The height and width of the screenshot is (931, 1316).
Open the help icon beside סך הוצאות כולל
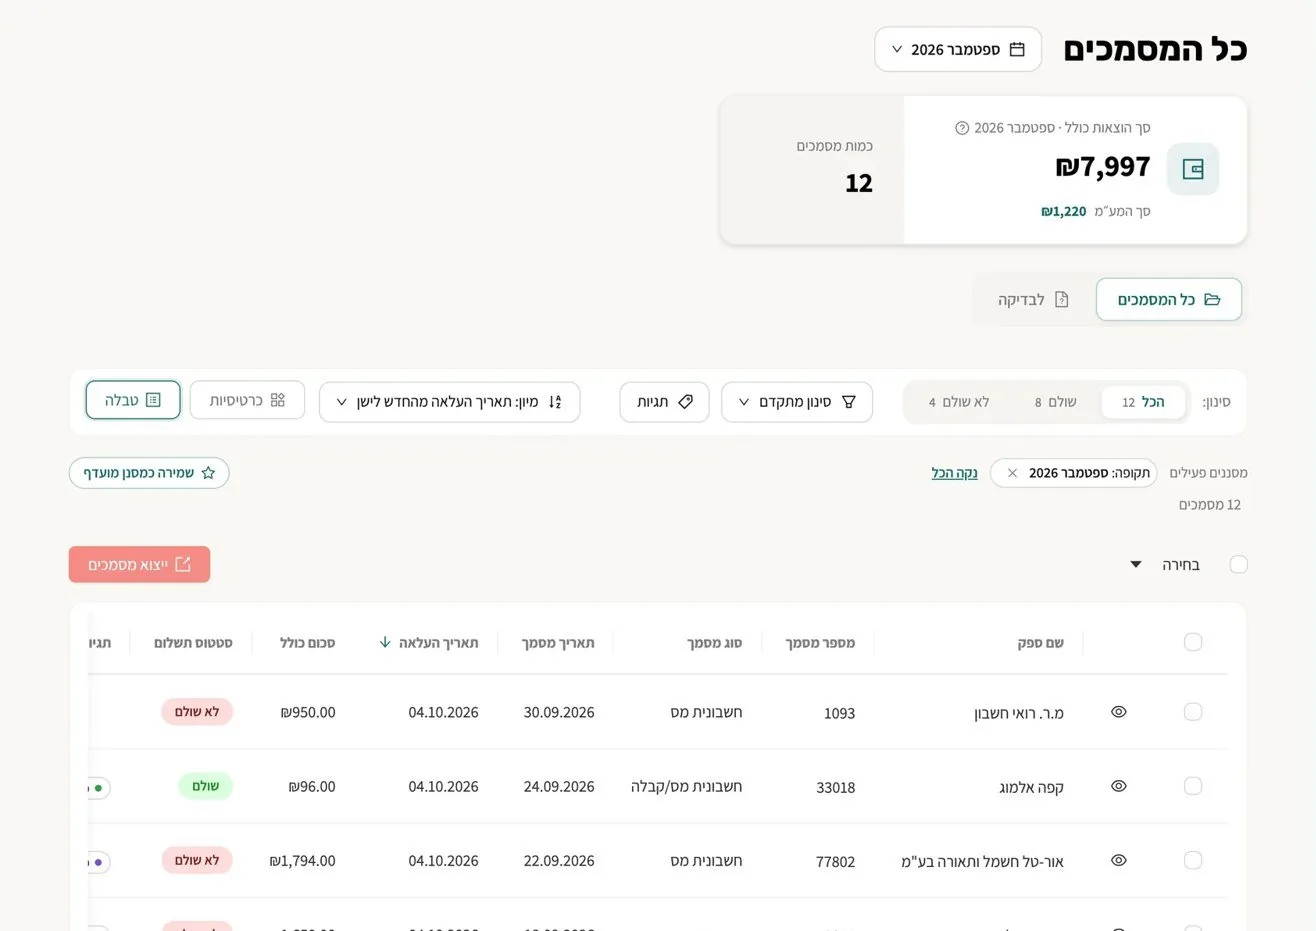click(x=962, y=128)
